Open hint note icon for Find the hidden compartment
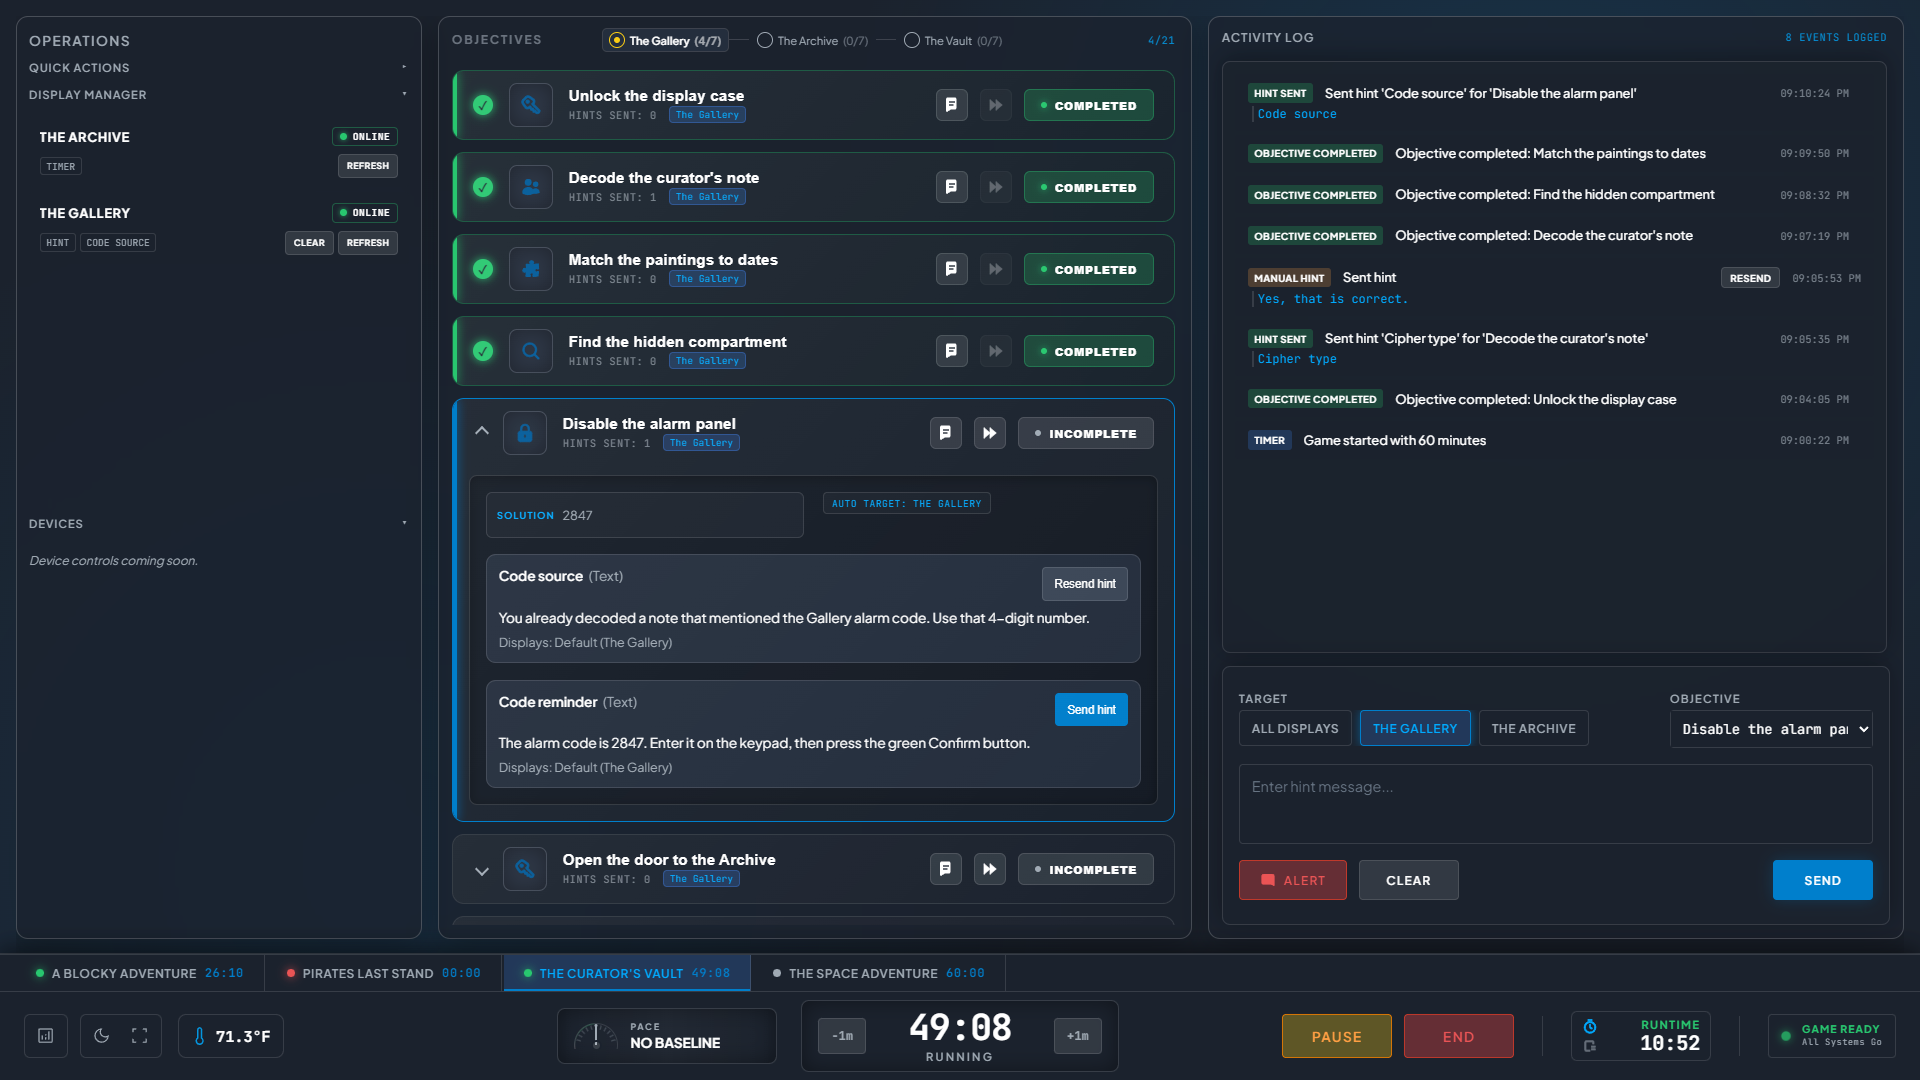 (x=951, y=351)
